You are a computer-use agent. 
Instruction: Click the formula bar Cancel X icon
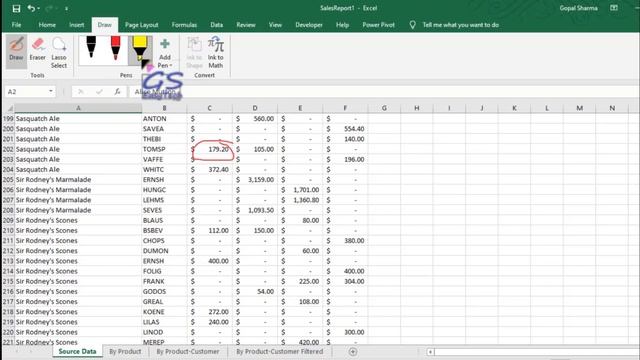81,91
